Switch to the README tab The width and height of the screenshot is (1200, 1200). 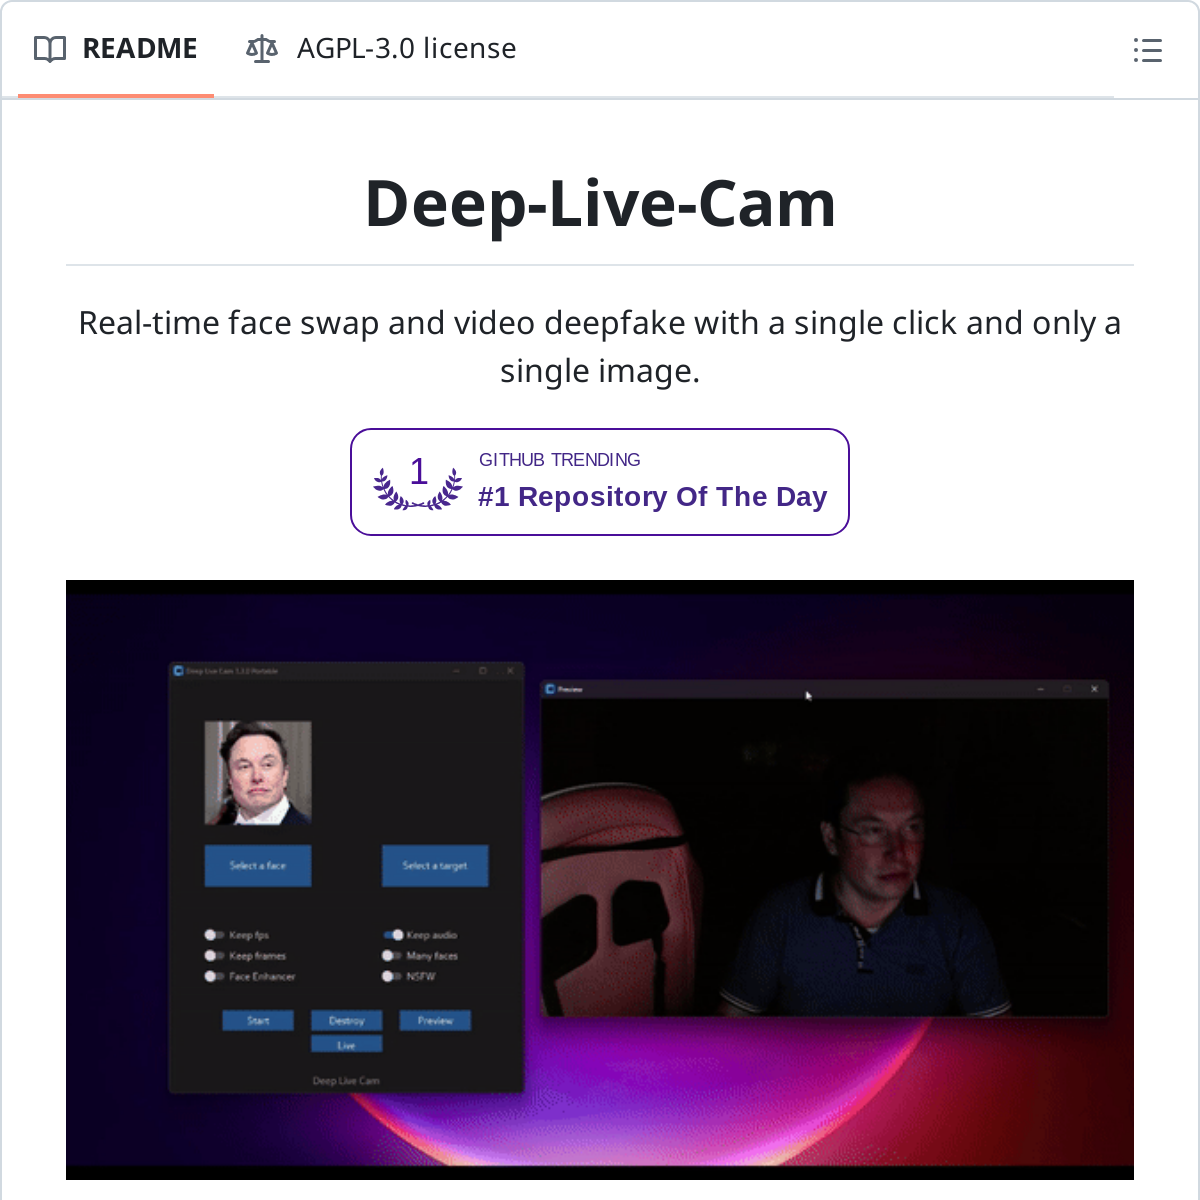[116, 49]
